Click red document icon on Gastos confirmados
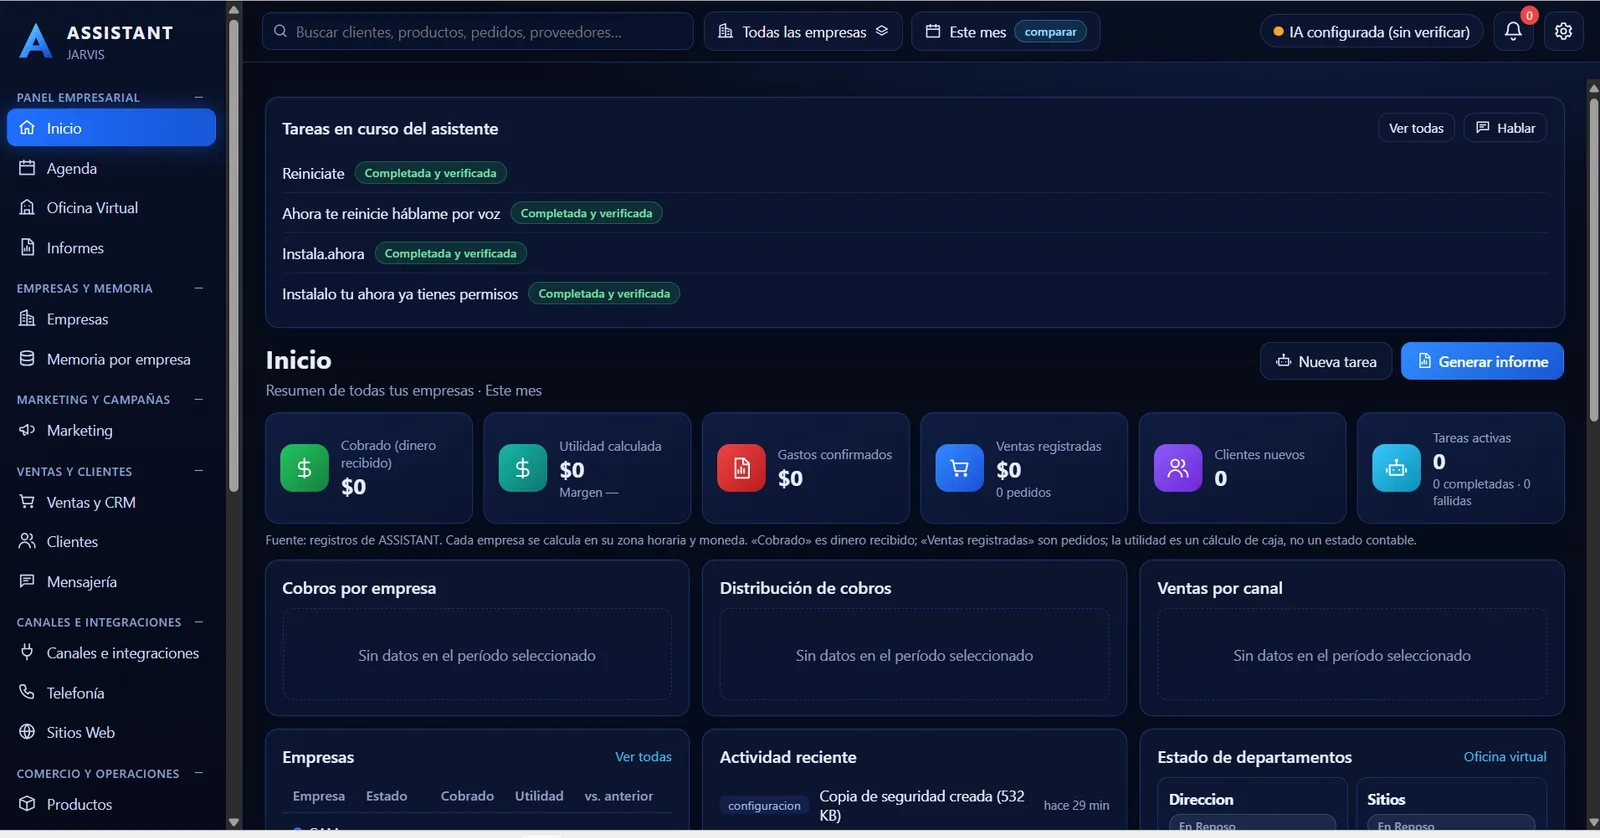 [x=741, y=468]
